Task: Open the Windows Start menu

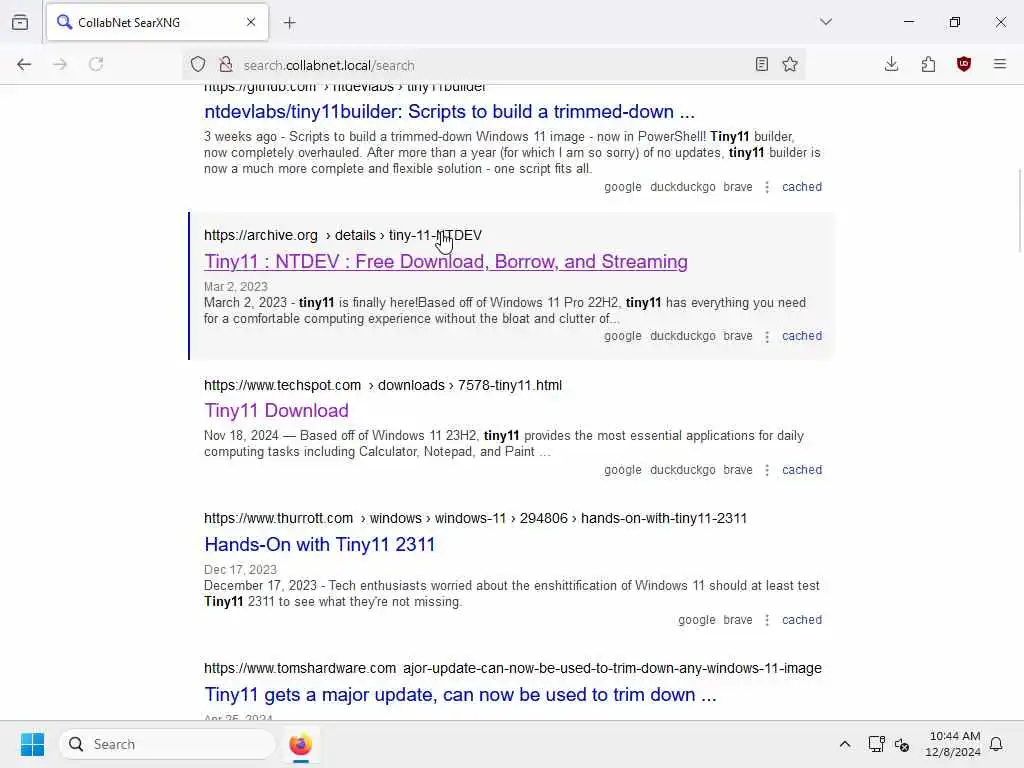Action: coord(32,744)
